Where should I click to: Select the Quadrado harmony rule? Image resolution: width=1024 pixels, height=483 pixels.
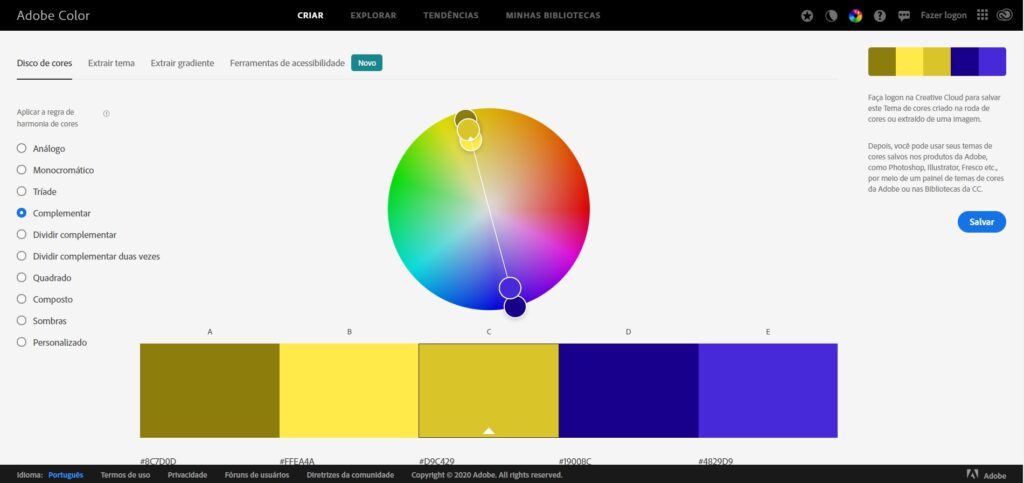click(x=44, y=278)
